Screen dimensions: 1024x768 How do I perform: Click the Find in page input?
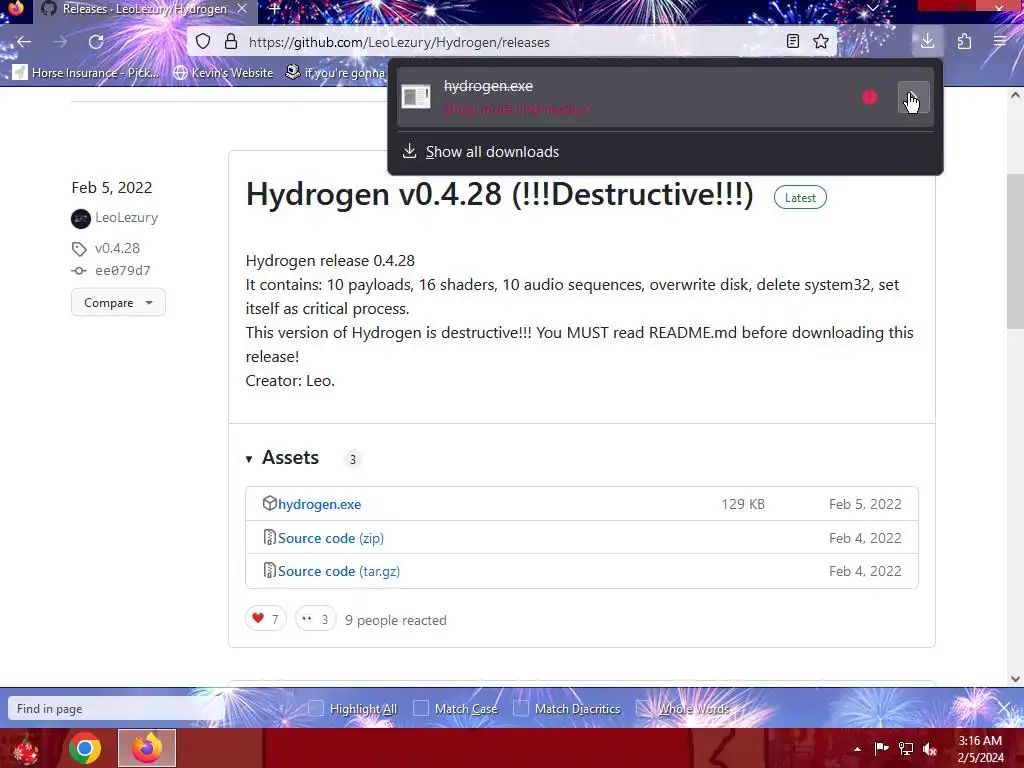pyautogui.click(x=118, y=709)
